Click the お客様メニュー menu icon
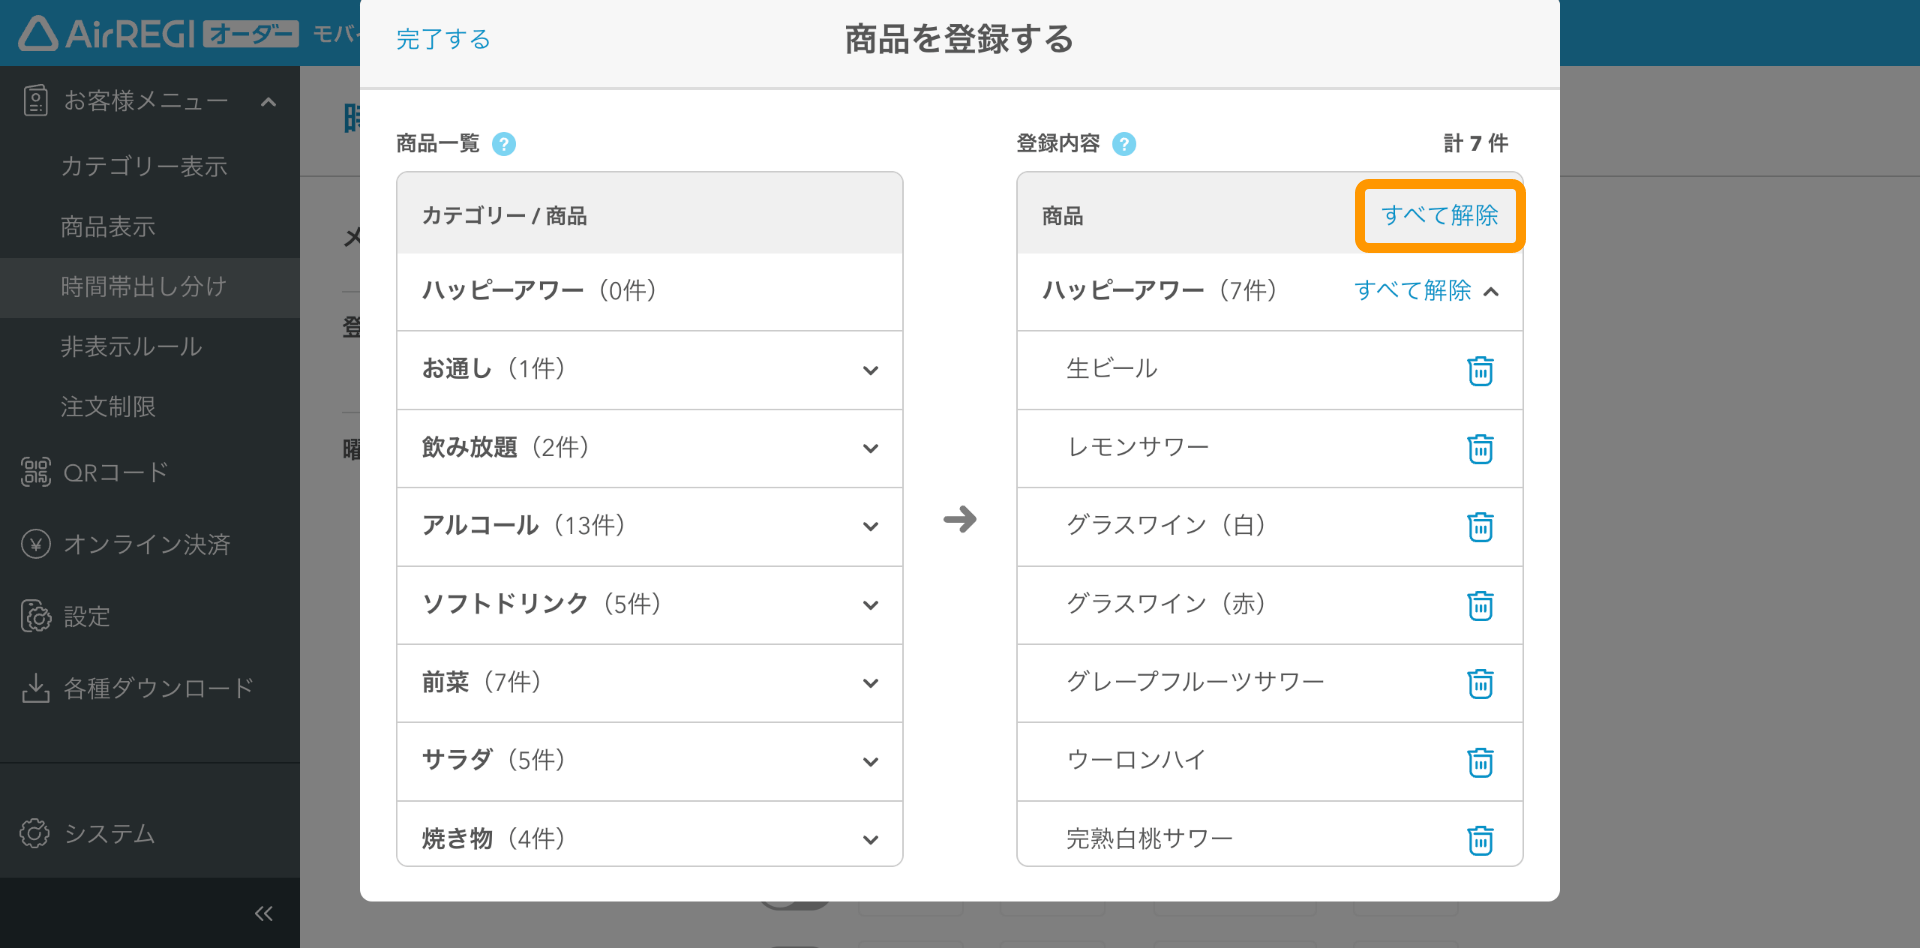 point(36,100)
